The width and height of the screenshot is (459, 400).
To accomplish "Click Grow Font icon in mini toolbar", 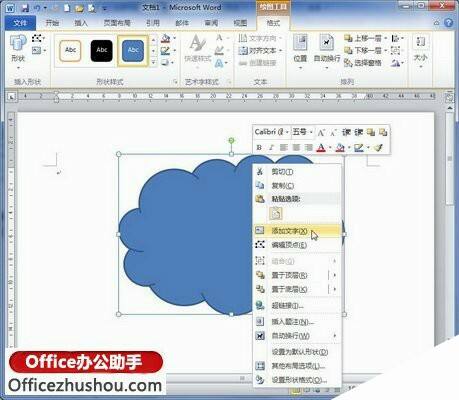I will click(321, 132).
